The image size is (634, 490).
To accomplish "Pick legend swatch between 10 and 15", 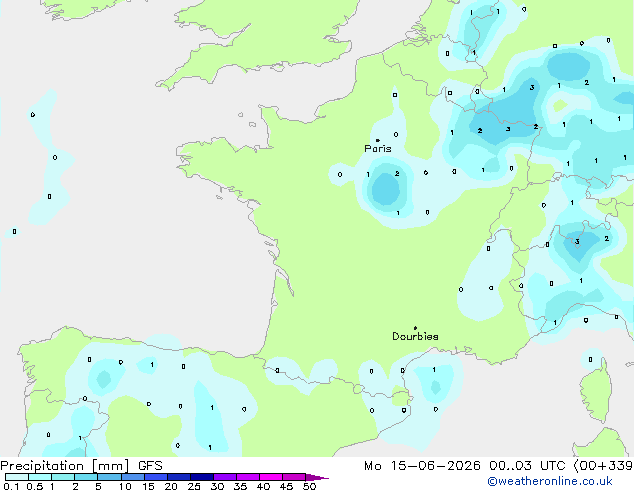I will coord(132,477).
